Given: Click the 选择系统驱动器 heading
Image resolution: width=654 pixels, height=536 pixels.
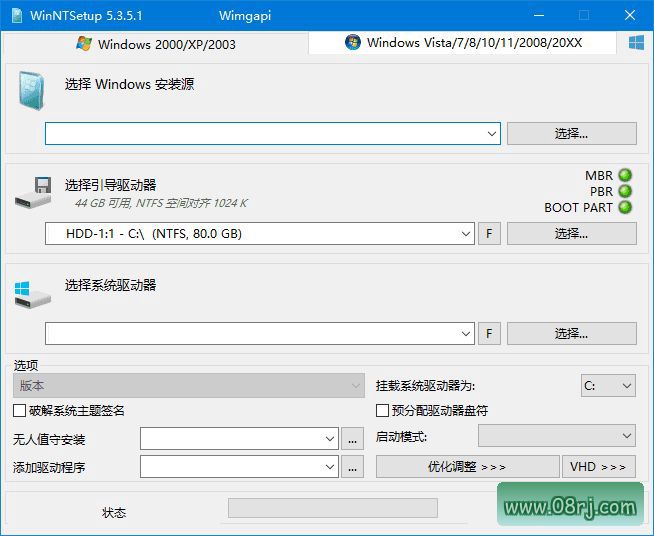Looking at the screenshot, I should pos(111,285).
